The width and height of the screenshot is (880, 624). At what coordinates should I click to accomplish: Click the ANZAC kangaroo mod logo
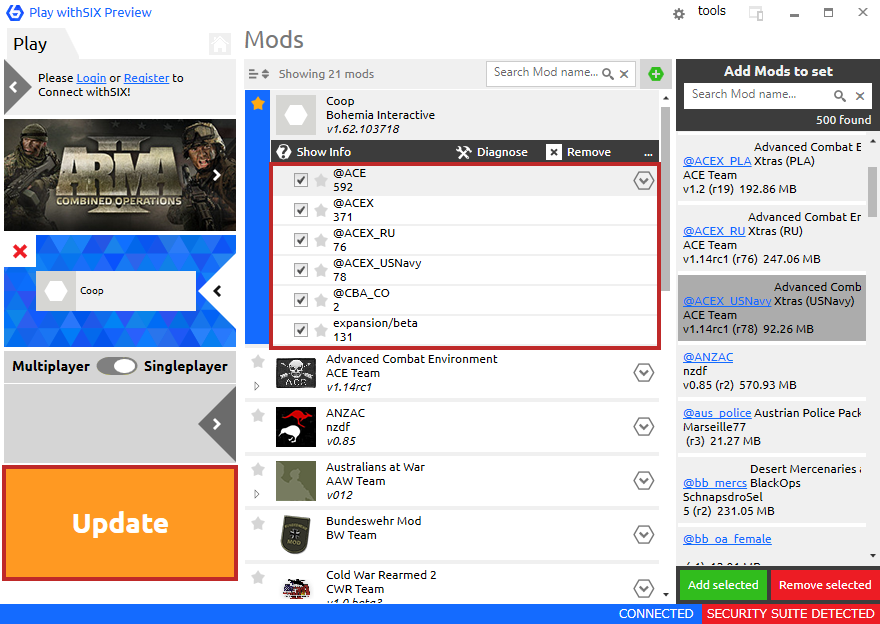click(296, 427)
